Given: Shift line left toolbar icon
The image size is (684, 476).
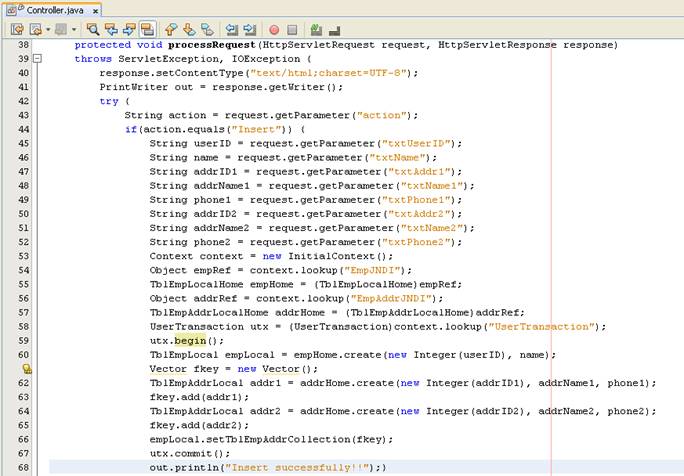Looking at the screenshot, I should 232,30.
